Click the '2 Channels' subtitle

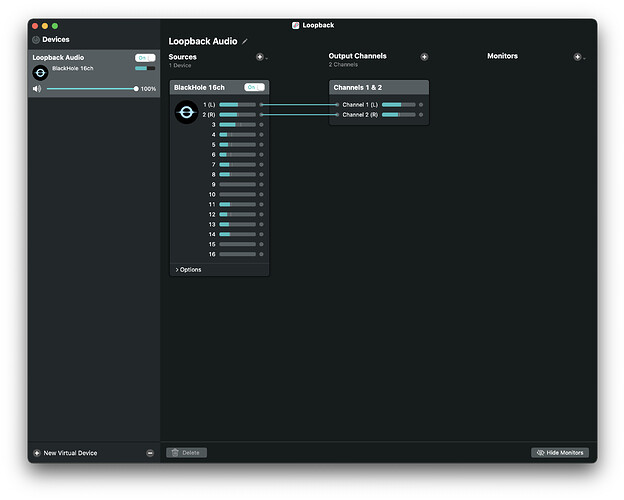(343, 64)
